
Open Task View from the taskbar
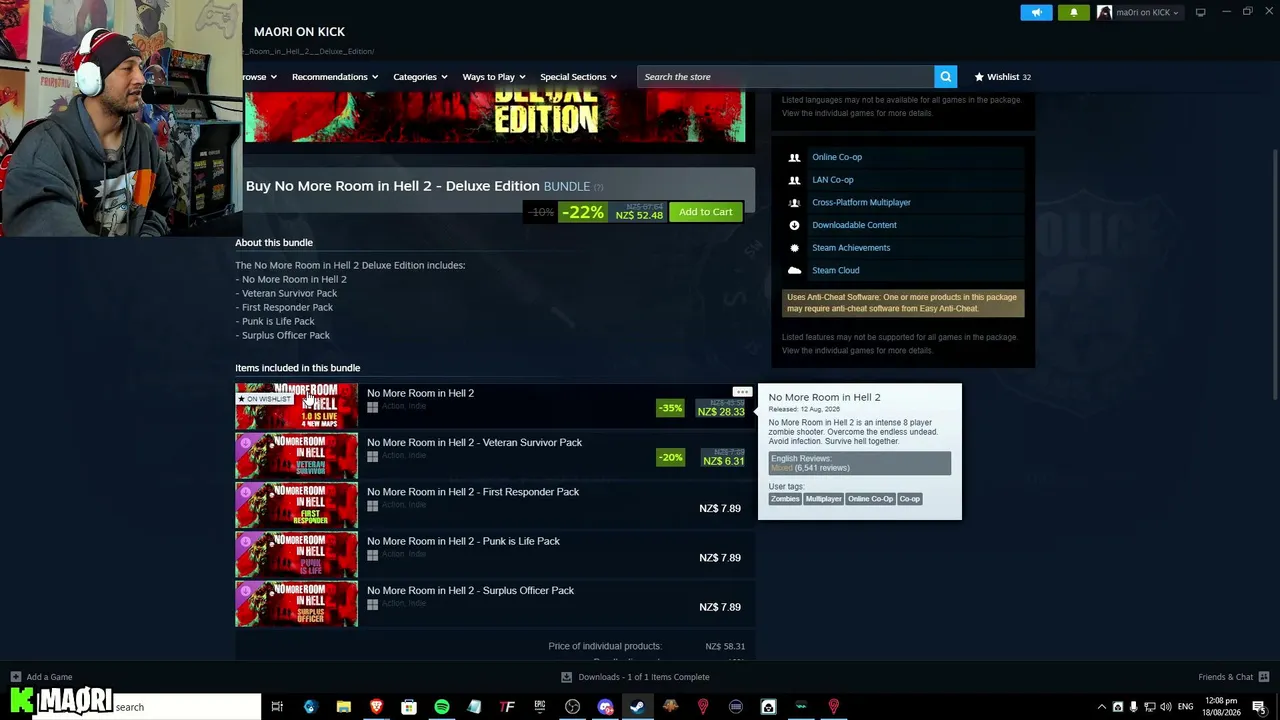pos(277,707)
